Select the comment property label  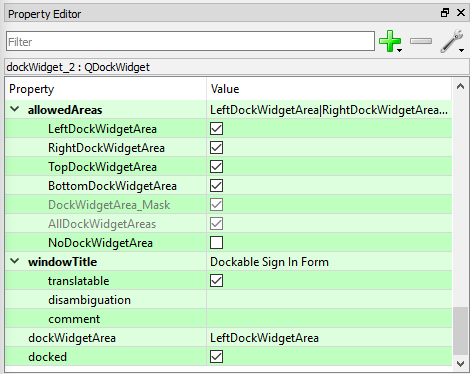(74, 319)
